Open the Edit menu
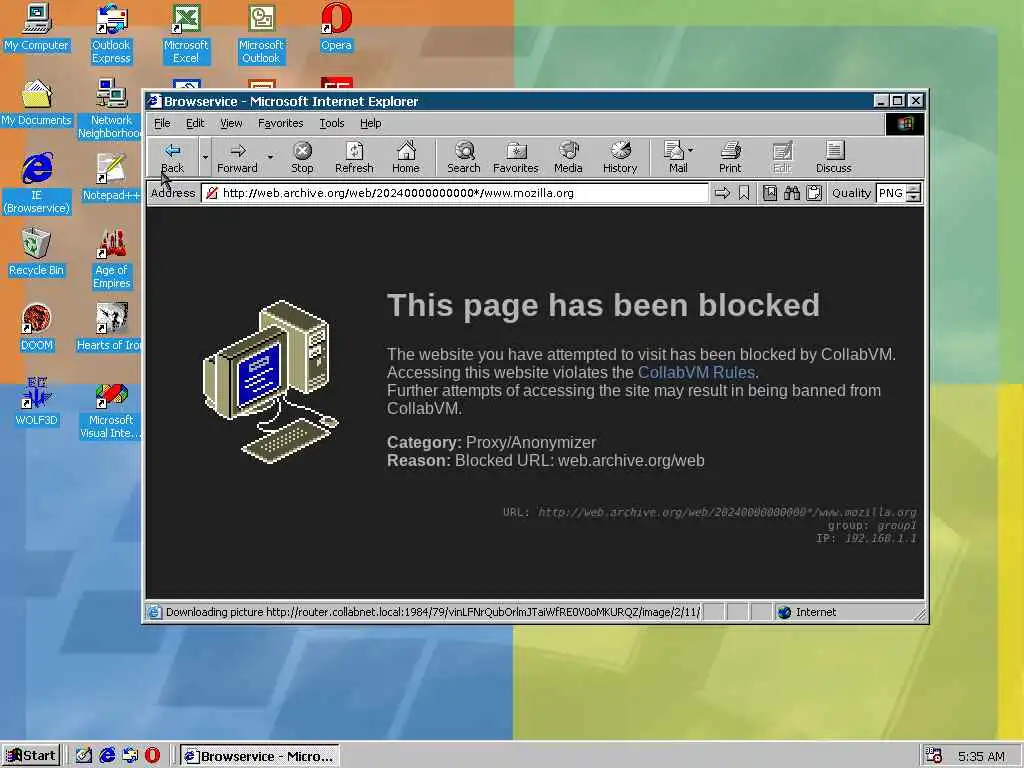 (195, 123)
